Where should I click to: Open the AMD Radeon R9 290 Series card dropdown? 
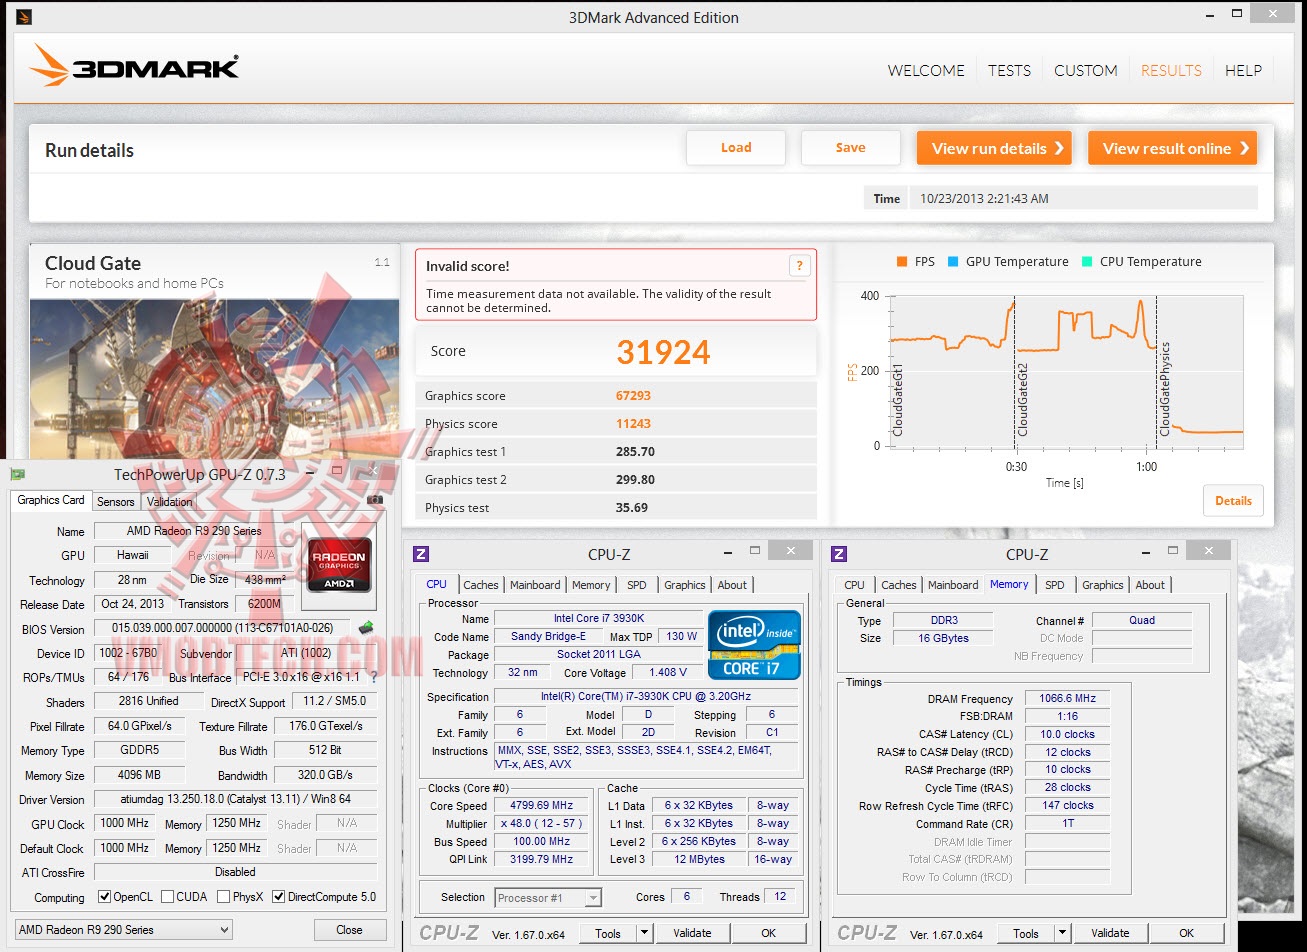tap(123, 930)
